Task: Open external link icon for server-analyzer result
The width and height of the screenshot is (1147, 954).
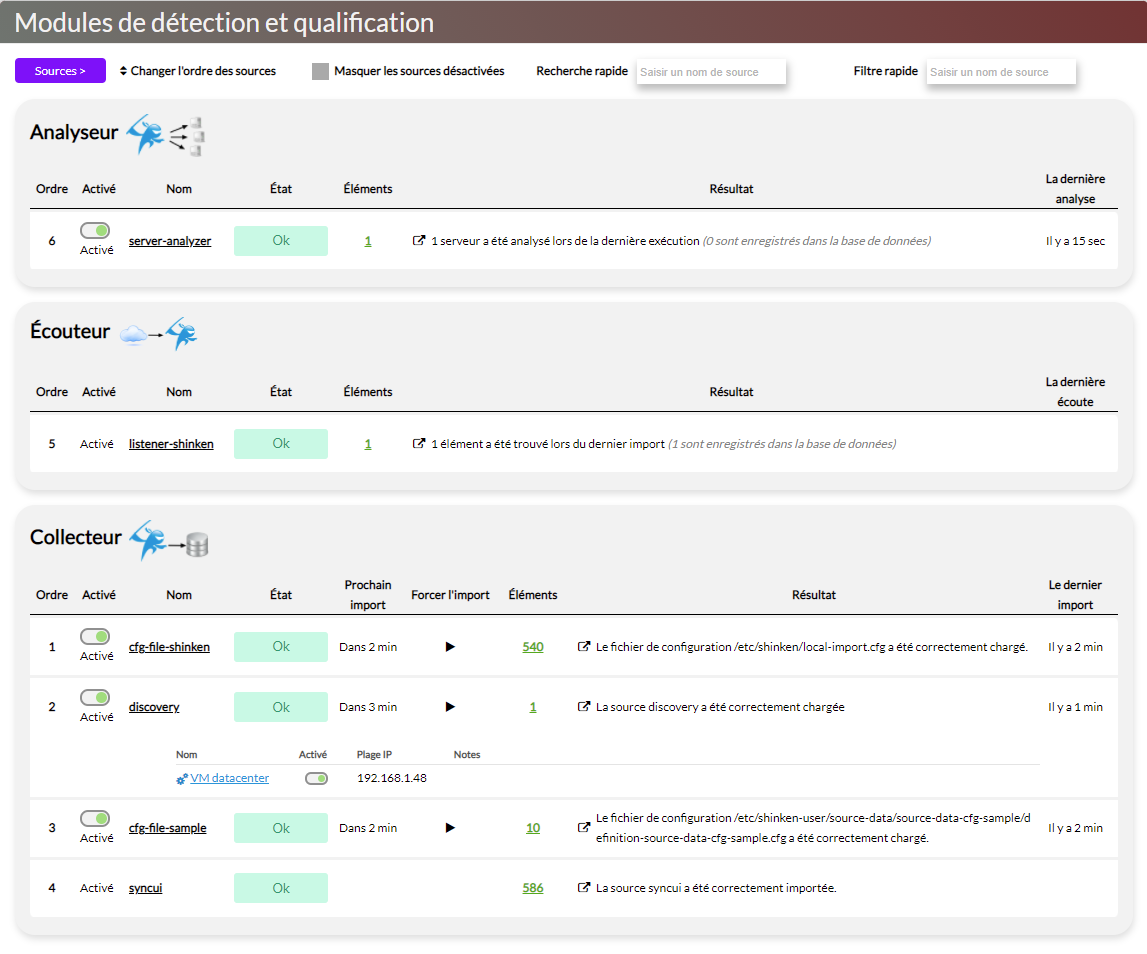Action: pyautogui.click(x=419, y=241)
